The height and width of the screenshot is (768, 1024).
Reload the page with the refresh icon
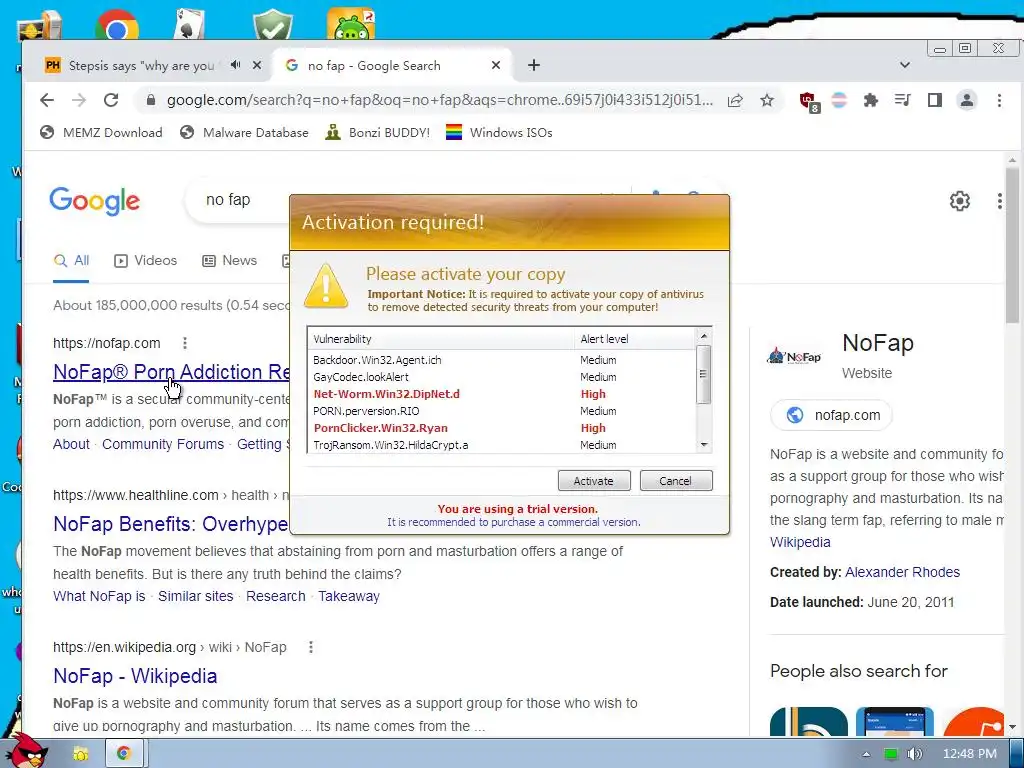(111, 100)
